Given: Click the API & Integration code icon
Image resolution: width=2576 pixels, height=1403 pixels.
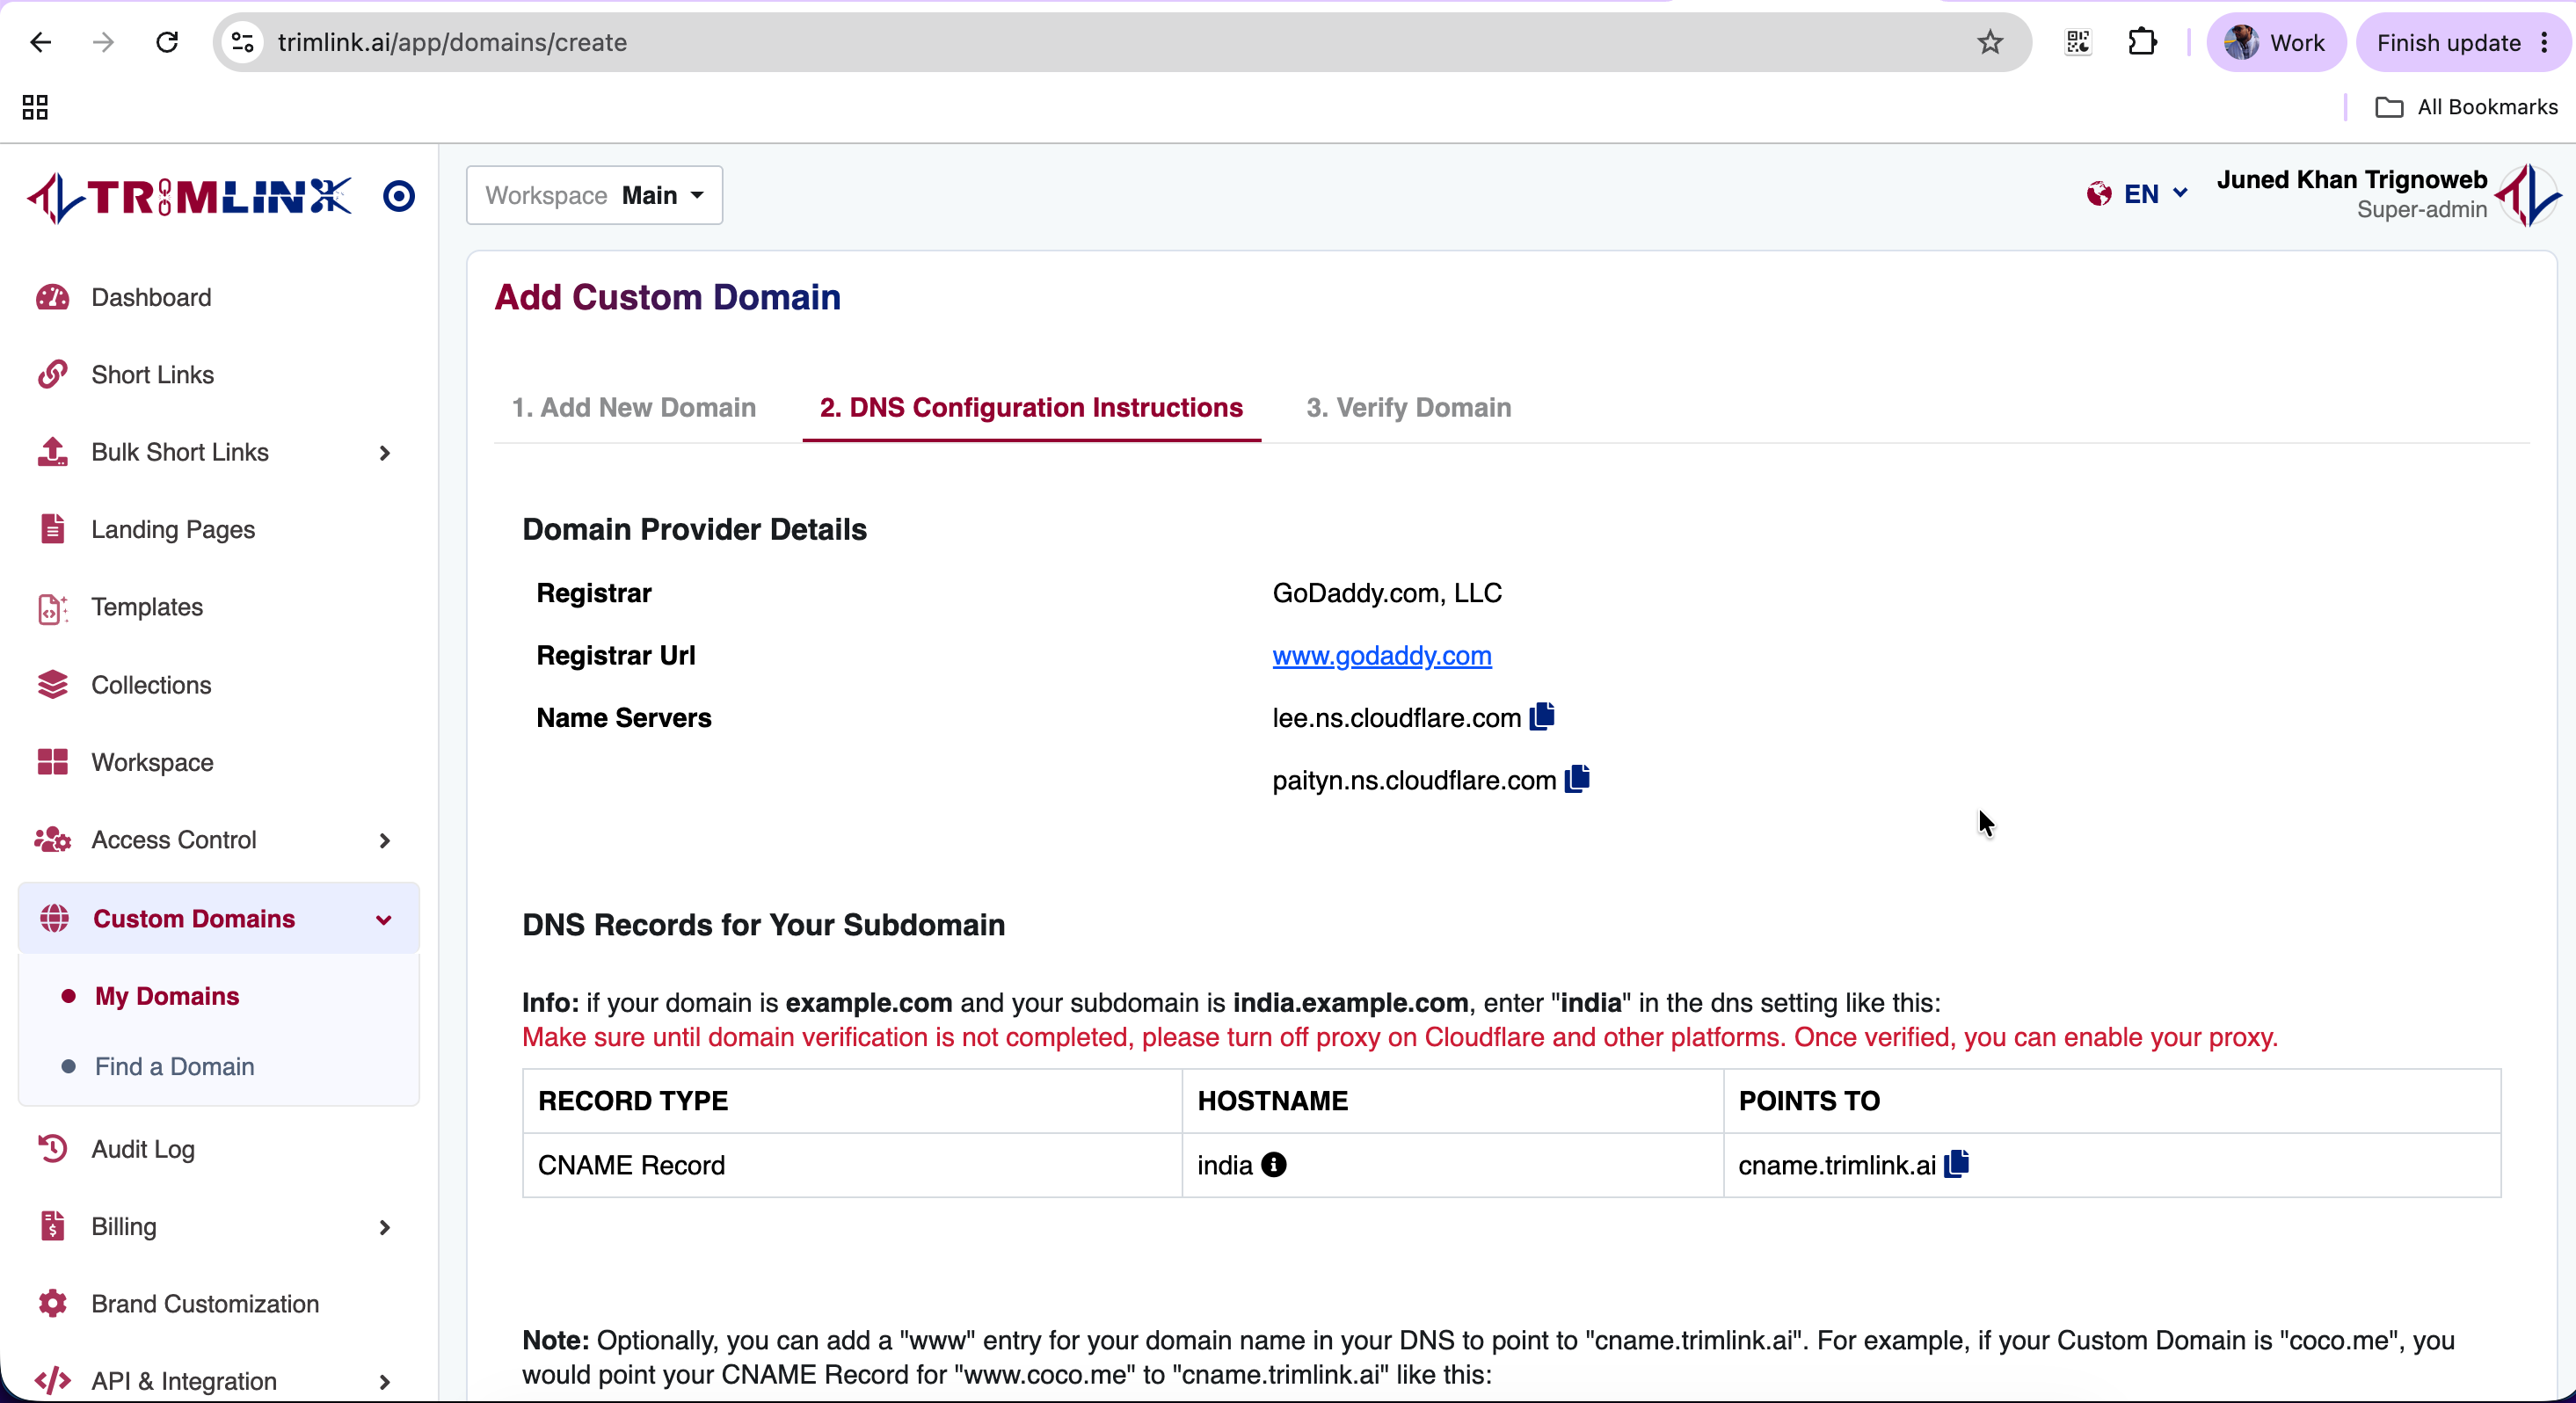Looking at the screenshot, I should [x=52, y=1381].
